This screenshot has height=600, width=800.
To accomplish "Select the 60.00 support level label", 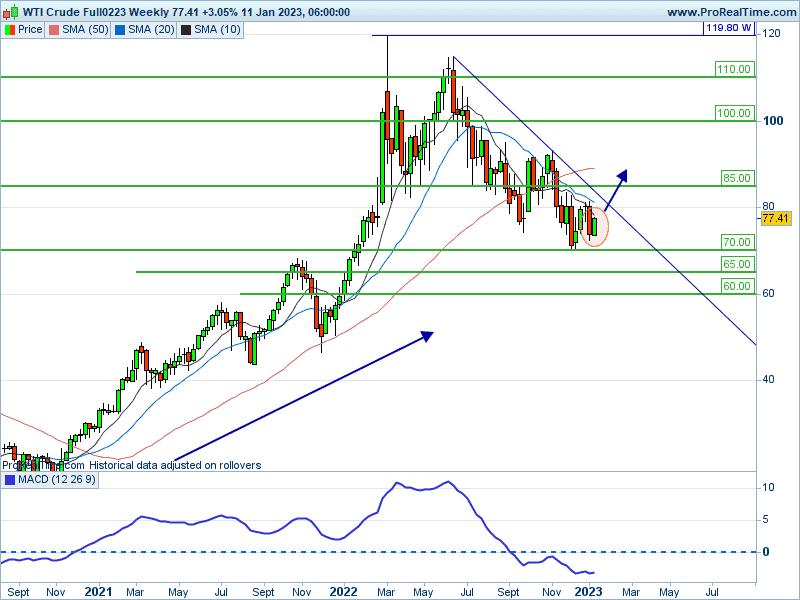I will click(736, 286).
